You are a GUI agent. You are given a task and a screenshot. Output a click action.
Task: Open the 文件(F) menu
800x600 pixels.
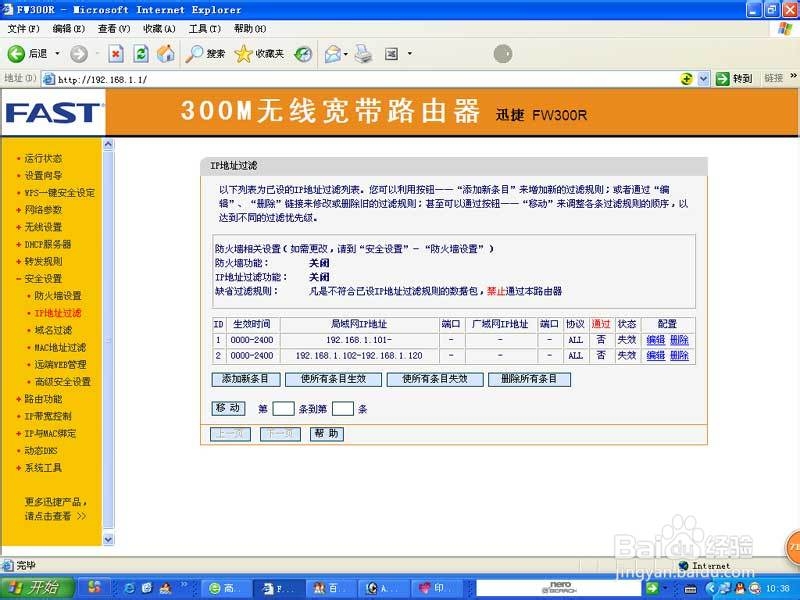[23, 29]
